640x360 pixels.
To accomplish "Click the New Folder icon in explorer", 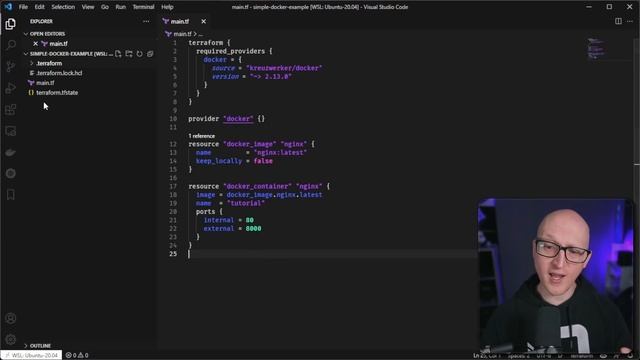I will coord(129,53).
